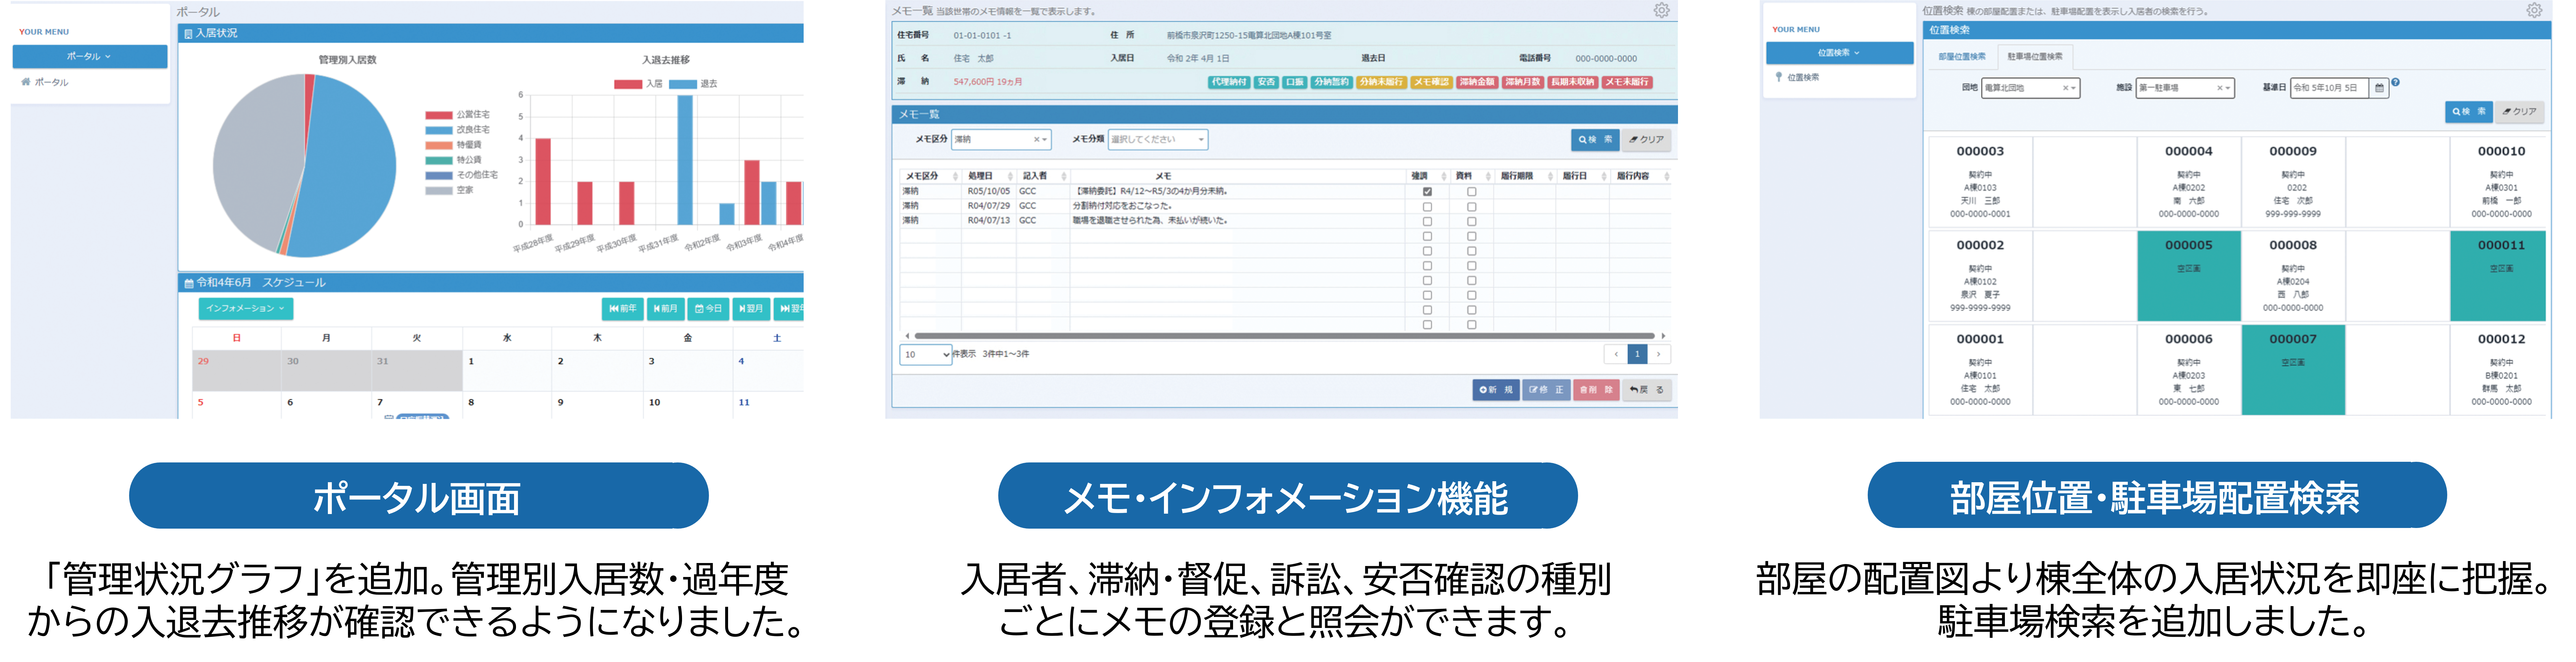Jump to previous year with 前年 button
The image size is (2576, 662).
point(623,309)
